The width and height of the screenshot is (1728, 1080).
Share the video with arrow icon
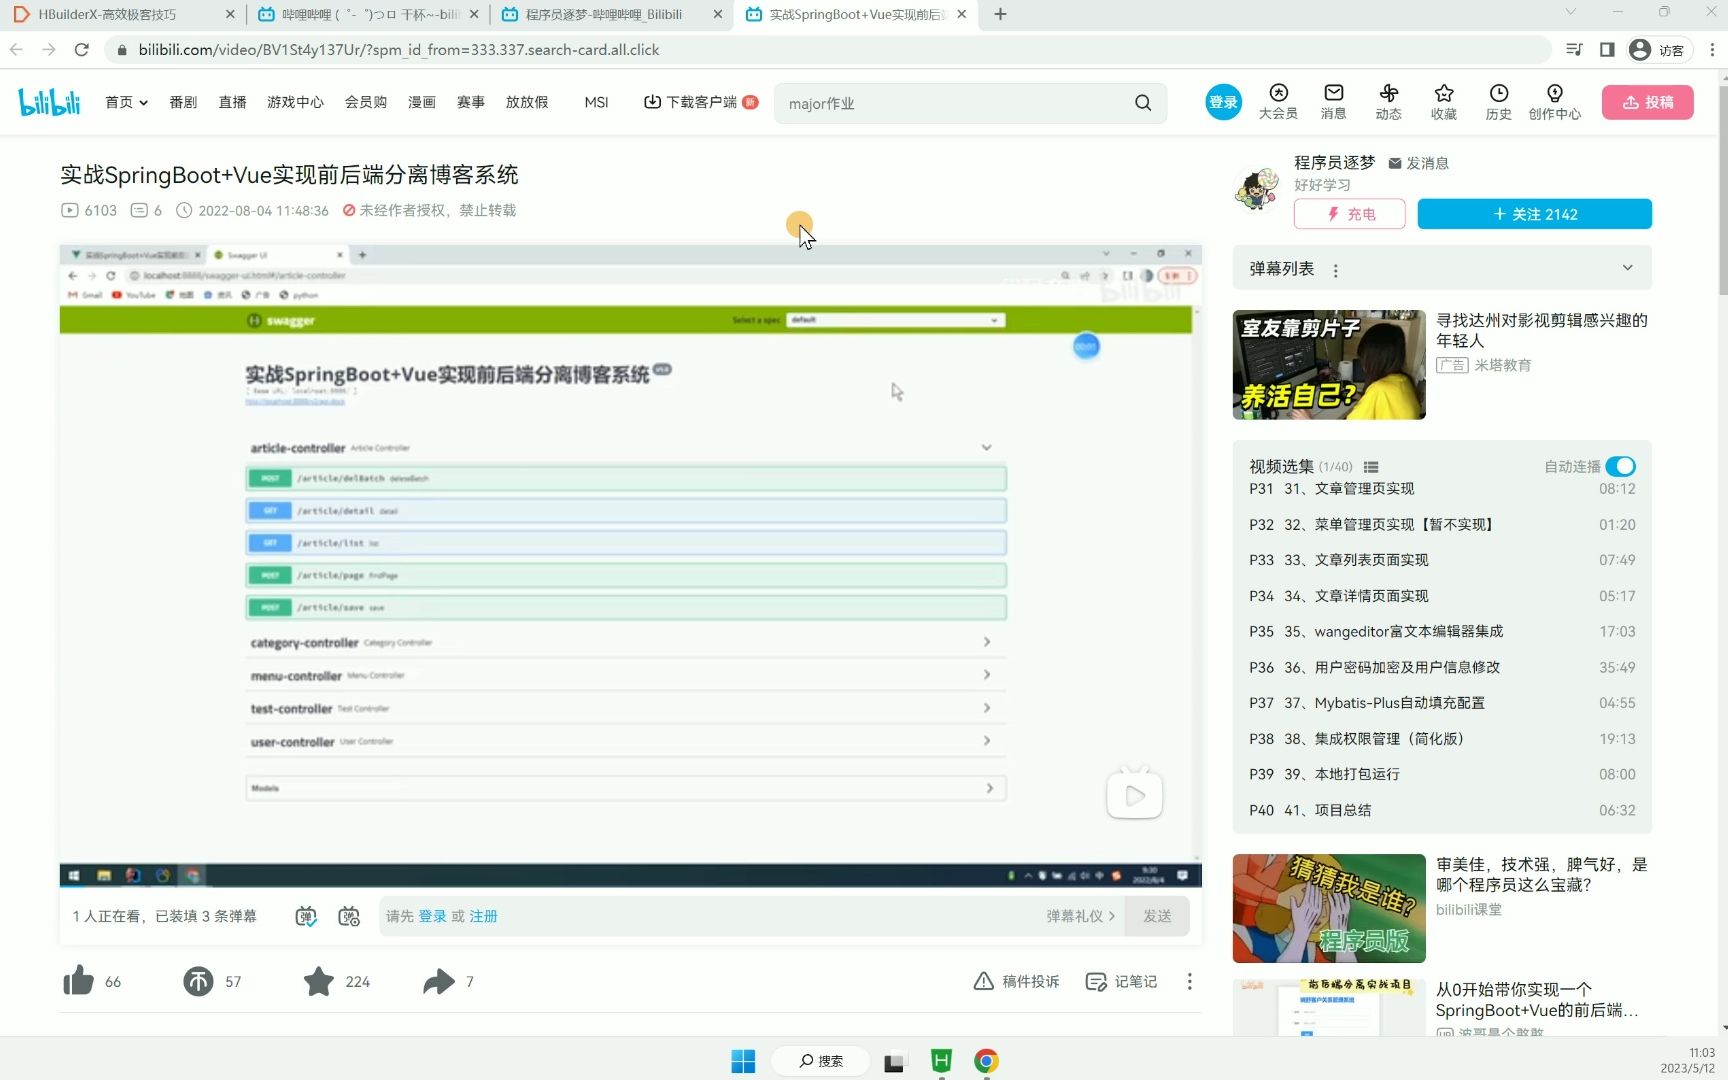pyautogui.click(x=439, y=981)
